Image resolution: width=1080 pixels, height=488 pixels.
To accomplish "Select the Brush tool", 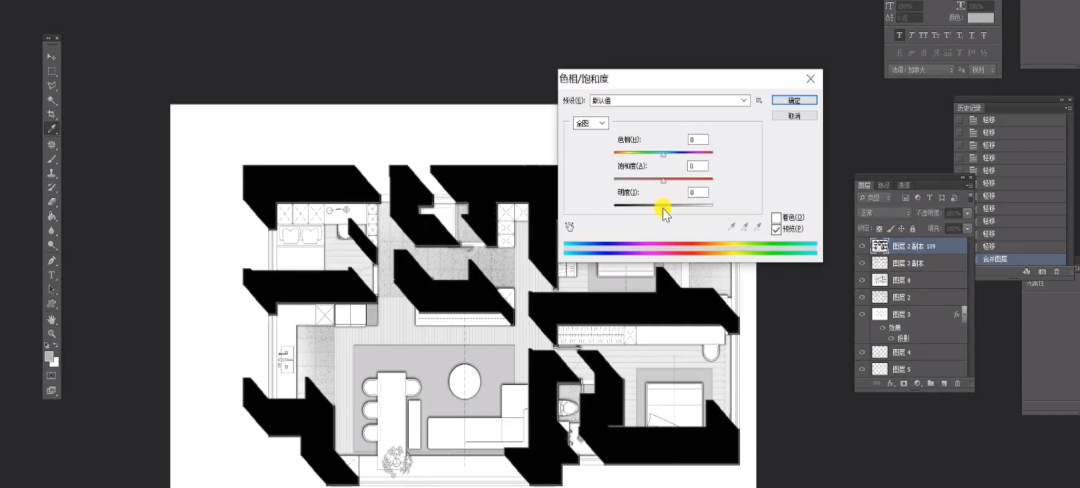I will pyautogui.click(x=52, y=159).
